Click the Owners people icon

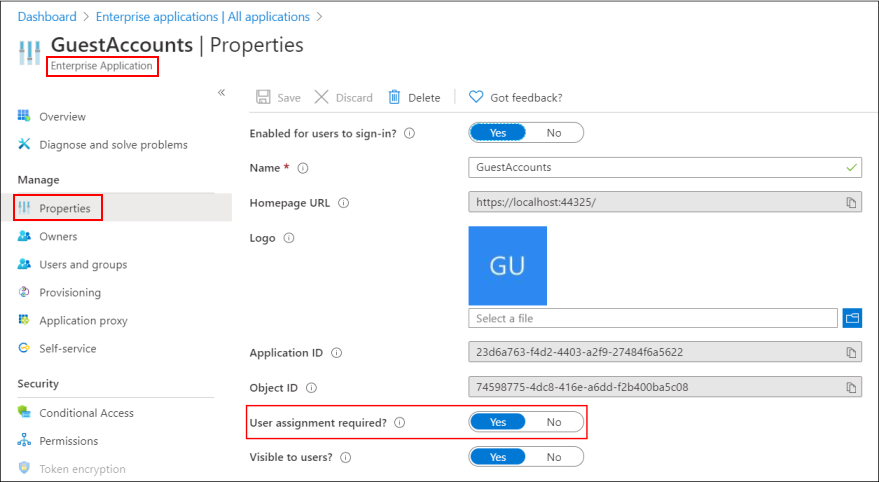(x=24, y=236)
